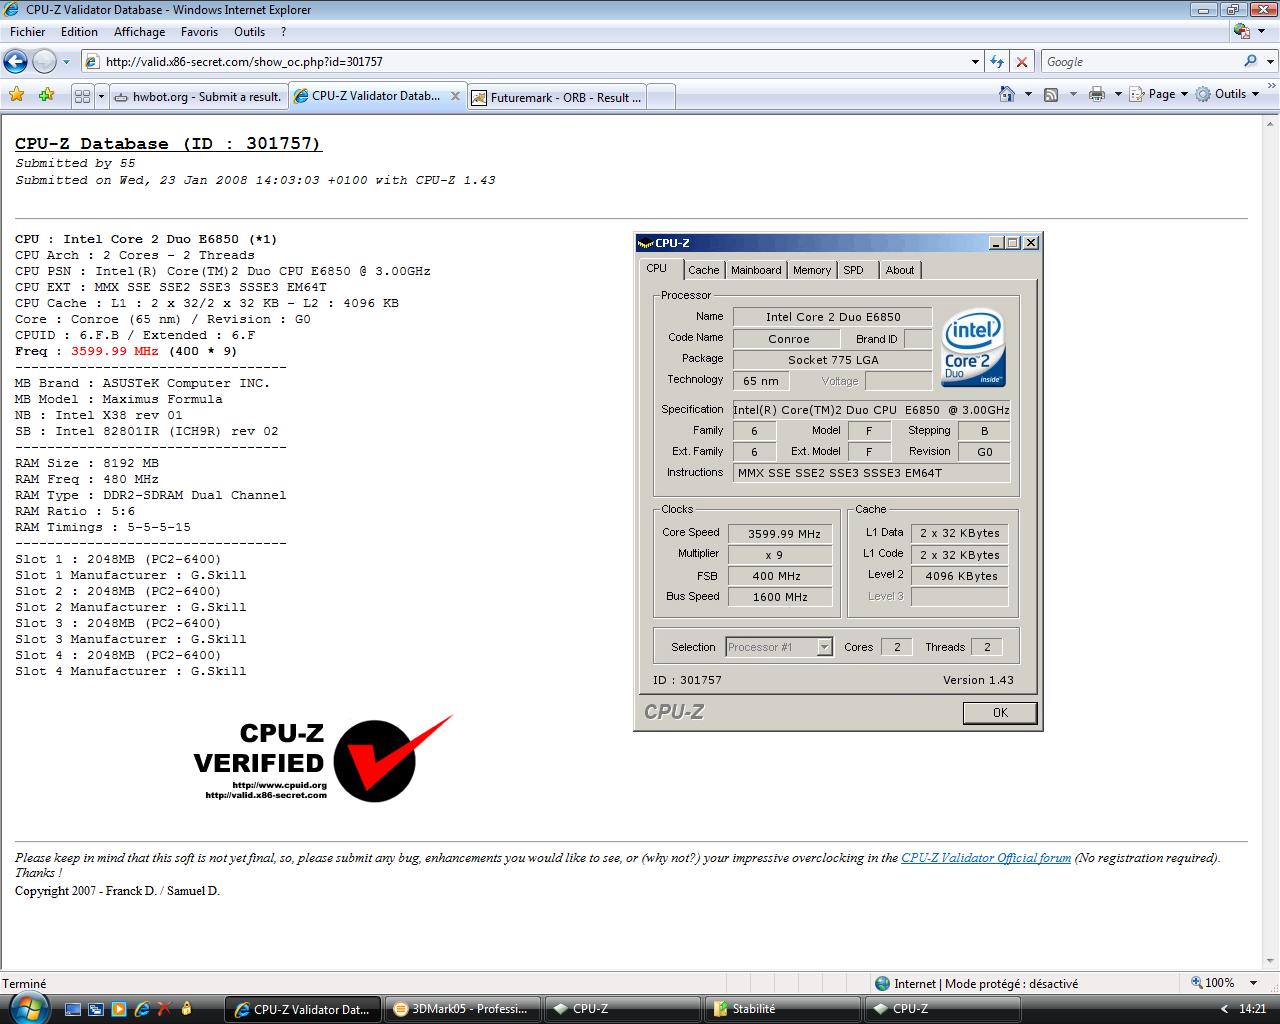Click the Google search box
Viewport: 1280px width, 1024px height.
pyautogui.click(x=1140, y=62)
